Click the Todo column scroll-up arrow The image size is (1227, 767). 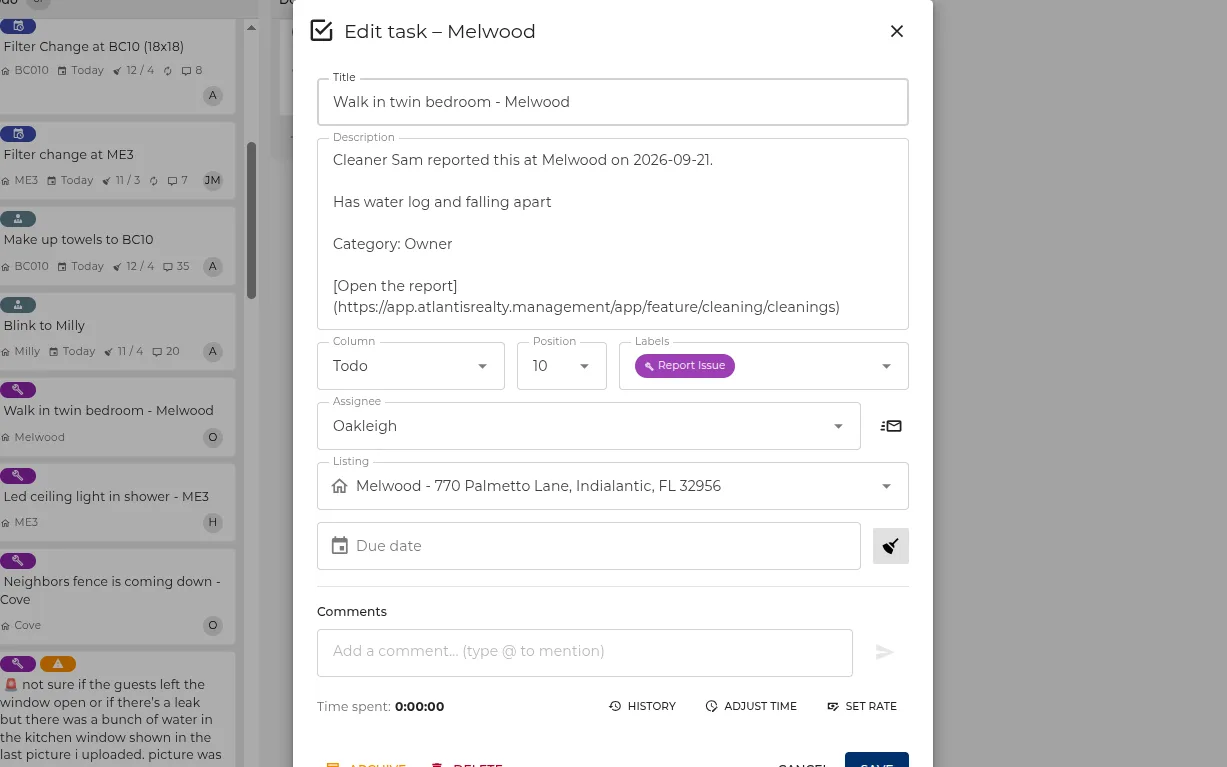click(x=252, y=28)
